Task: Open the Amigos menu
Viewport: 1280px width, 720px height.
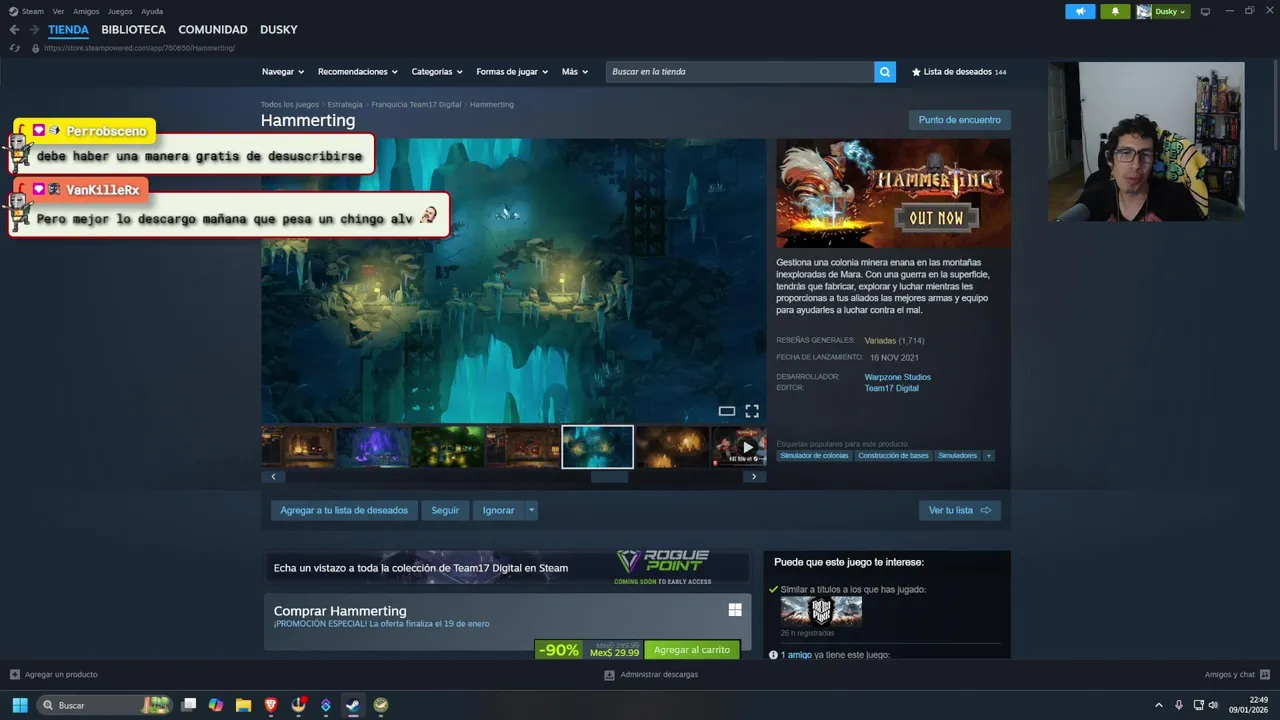Action: (x=86, y=12)
